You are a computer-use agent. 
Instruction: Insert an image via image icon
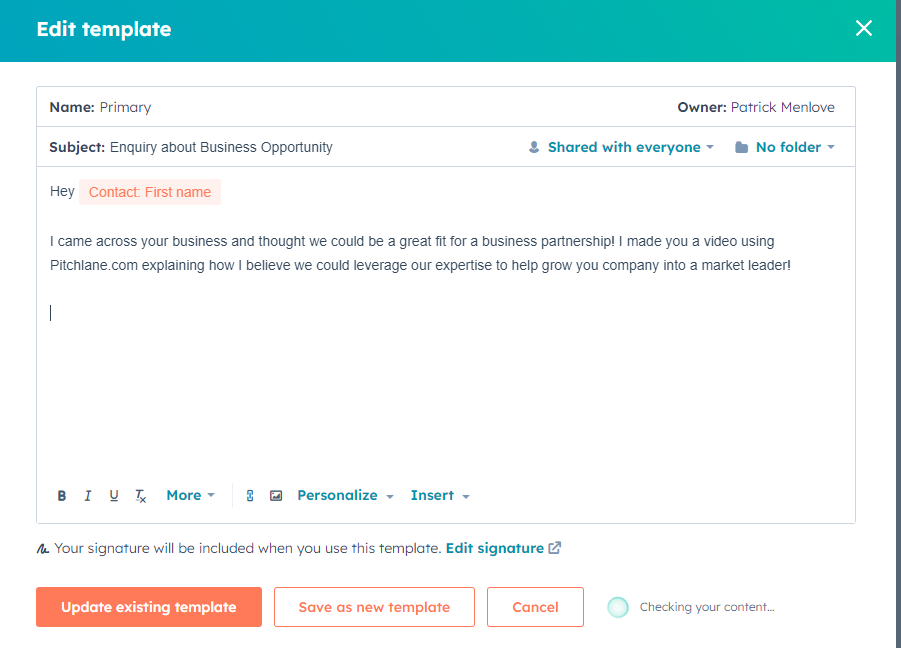pyautogui.click(x=276, y=496)
